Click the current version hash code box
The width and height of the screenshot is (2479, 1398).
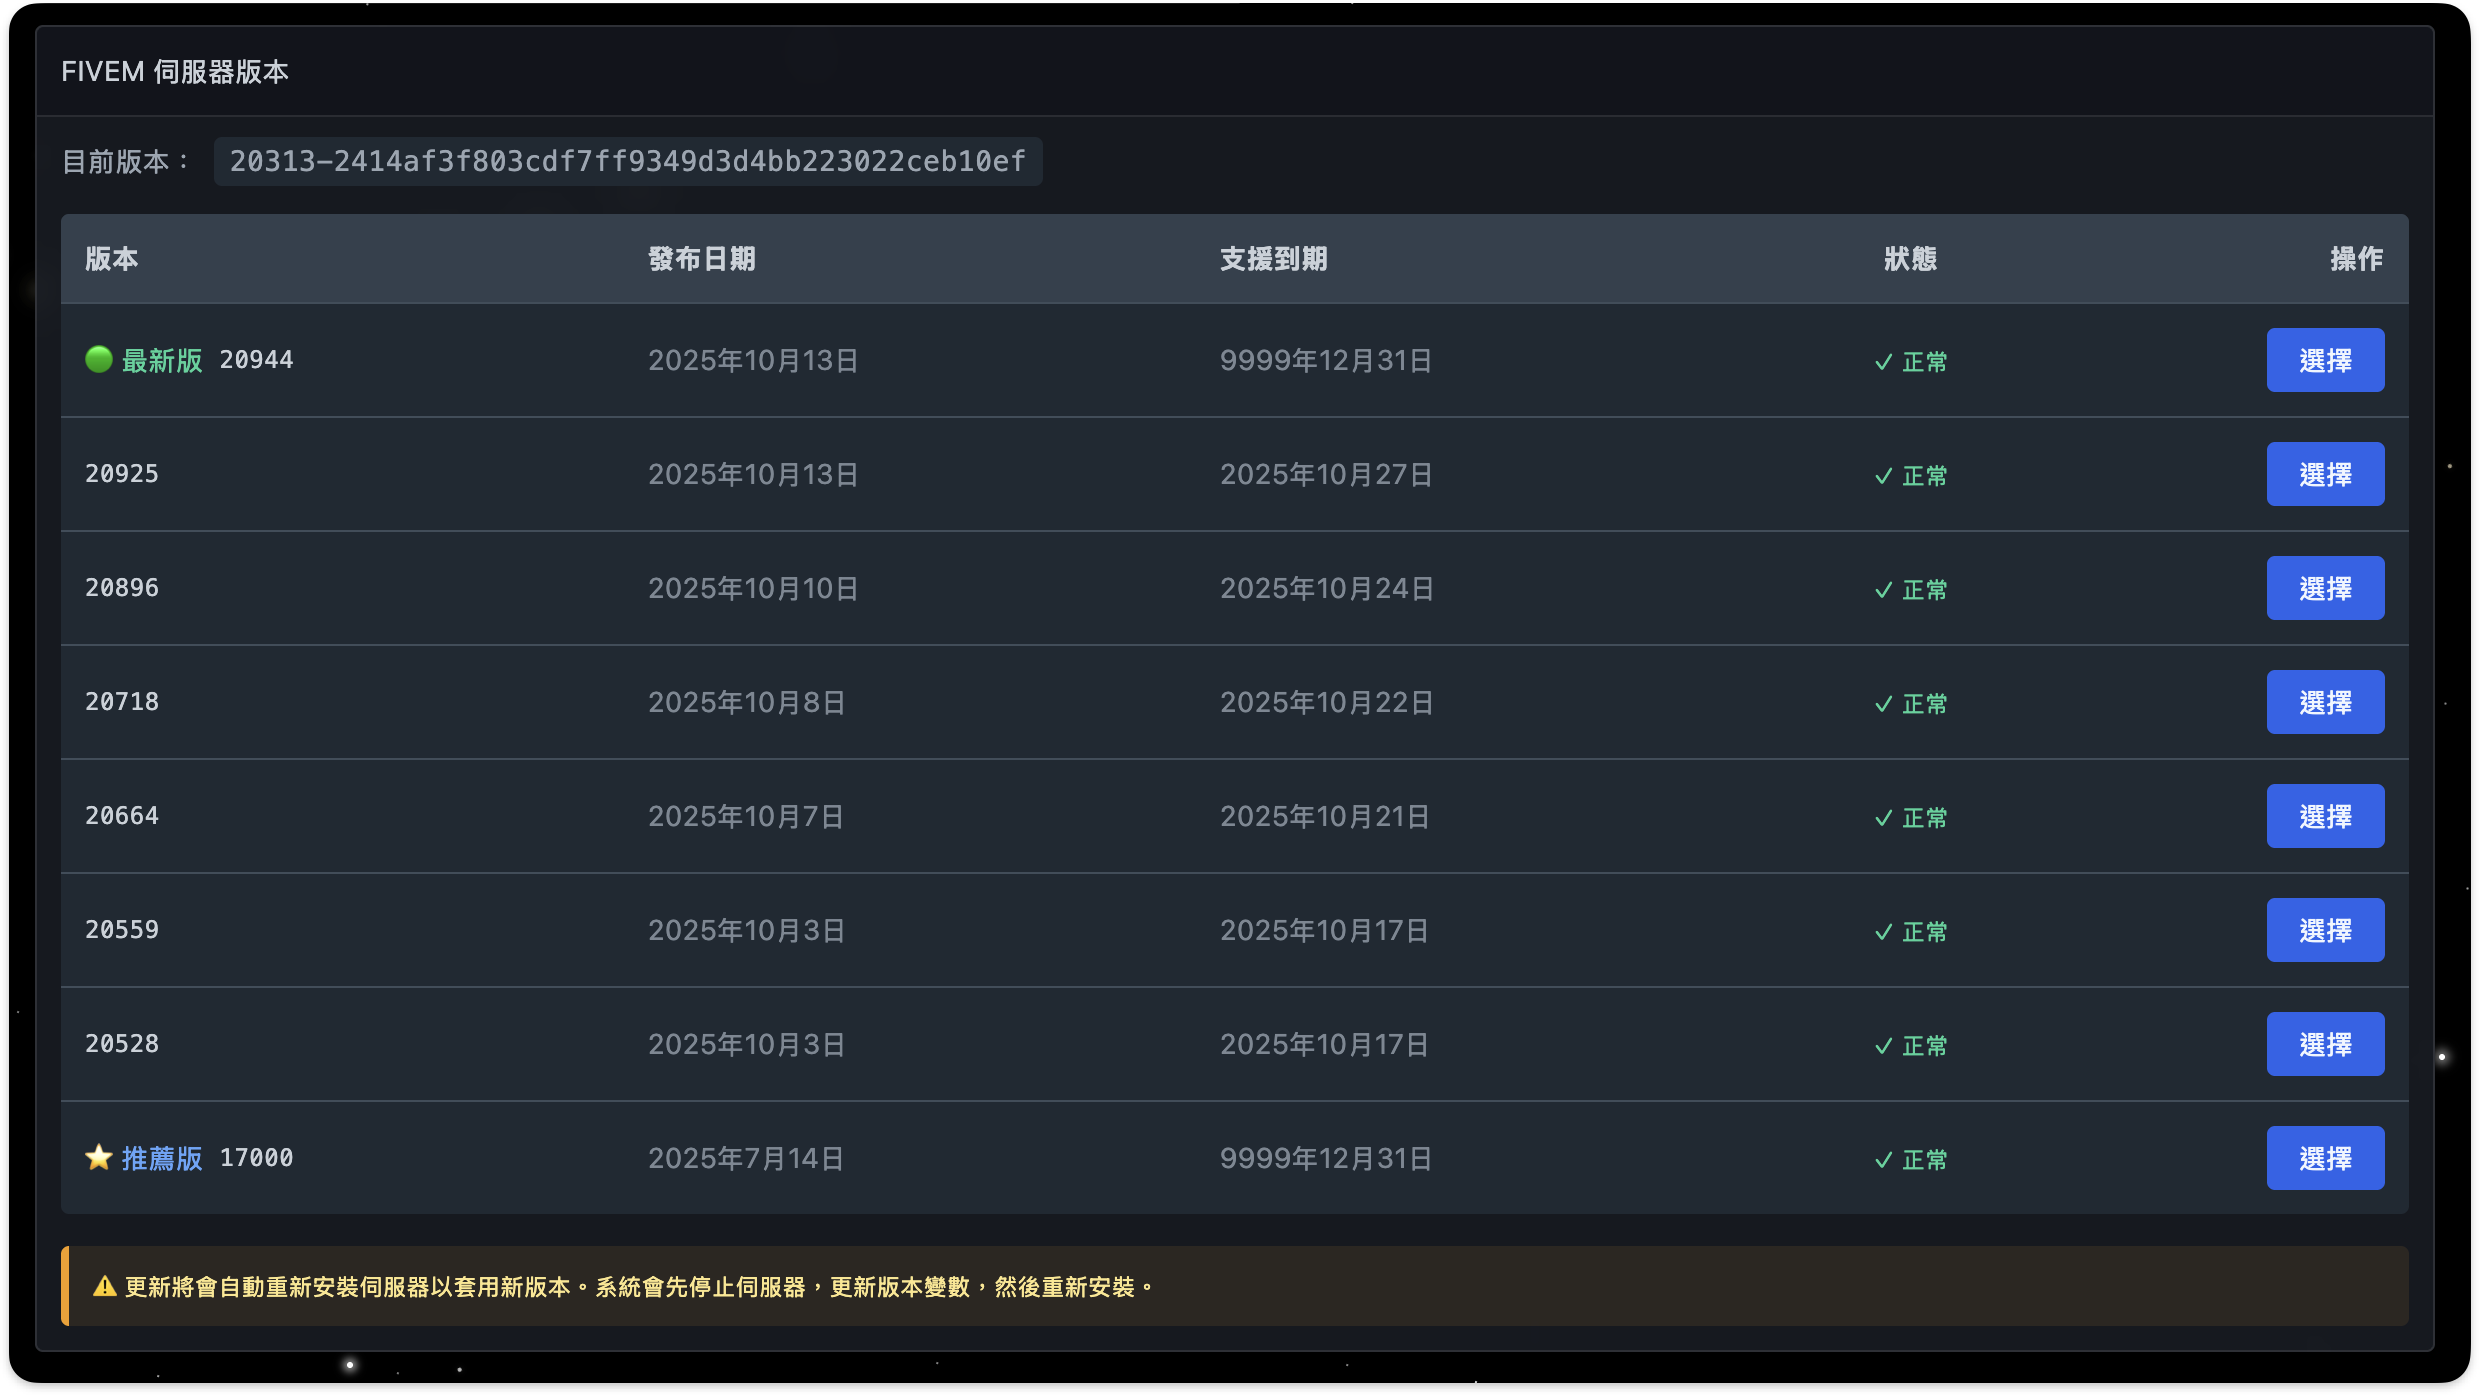tap(627, 161)
